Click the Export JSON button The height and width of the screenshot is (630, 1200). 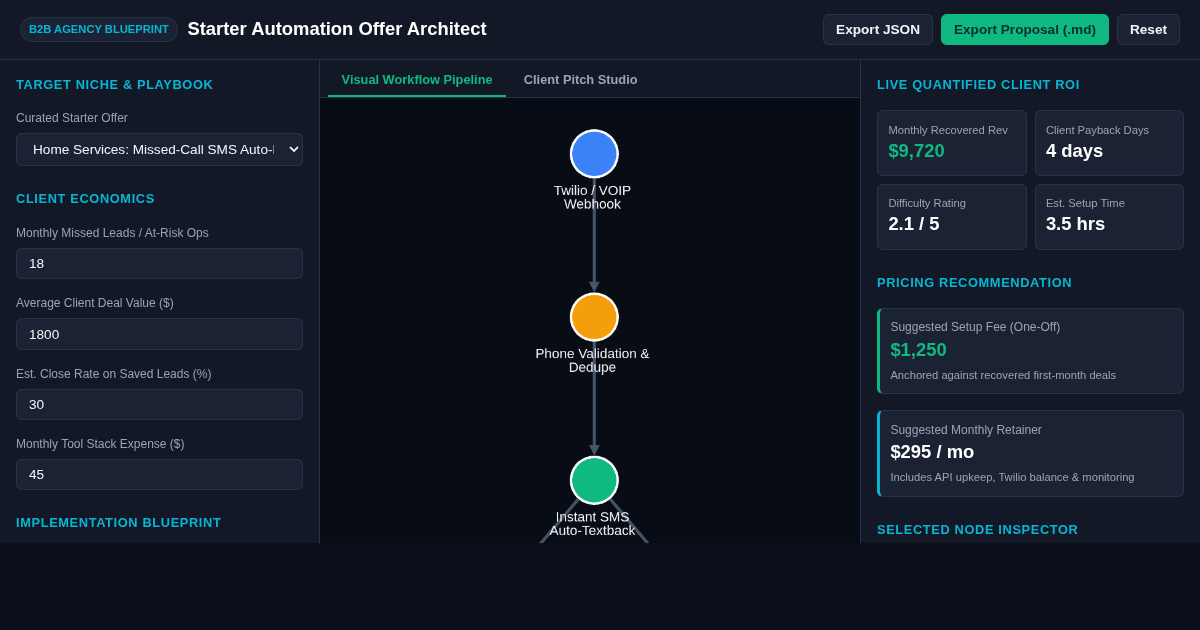[x=878, y=29]
